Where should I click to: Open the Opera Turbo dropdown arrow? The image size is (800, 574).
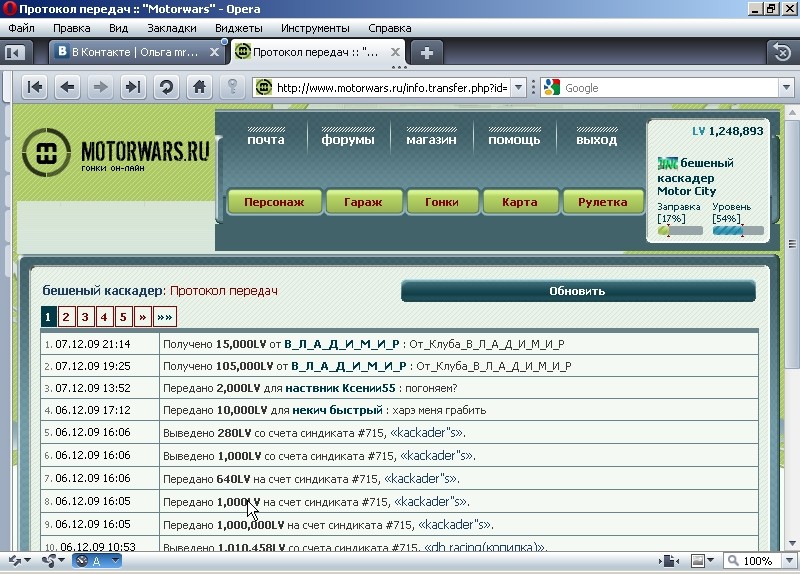pyautogui.click(x=116, y=561)
